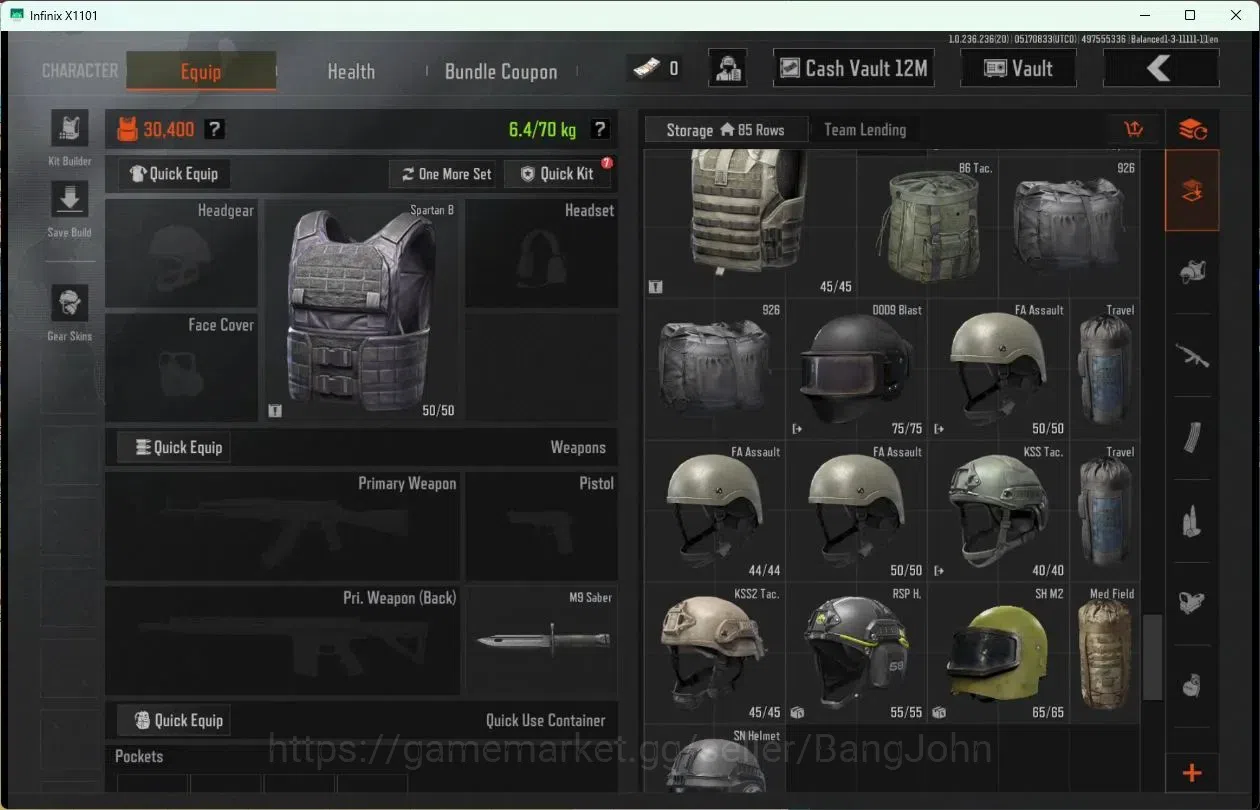
Task: Open the masked contact character icon
Action: coord(729,68)
